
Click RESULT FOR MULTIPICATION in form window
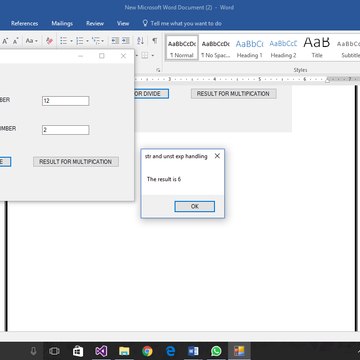76,162
